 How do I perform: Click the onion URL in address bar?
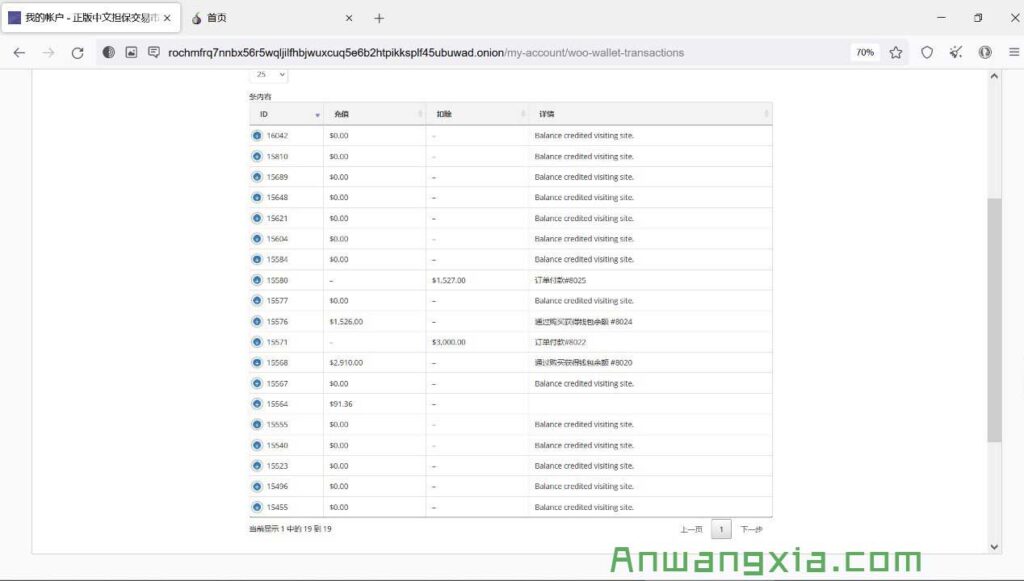pos(426,53)
